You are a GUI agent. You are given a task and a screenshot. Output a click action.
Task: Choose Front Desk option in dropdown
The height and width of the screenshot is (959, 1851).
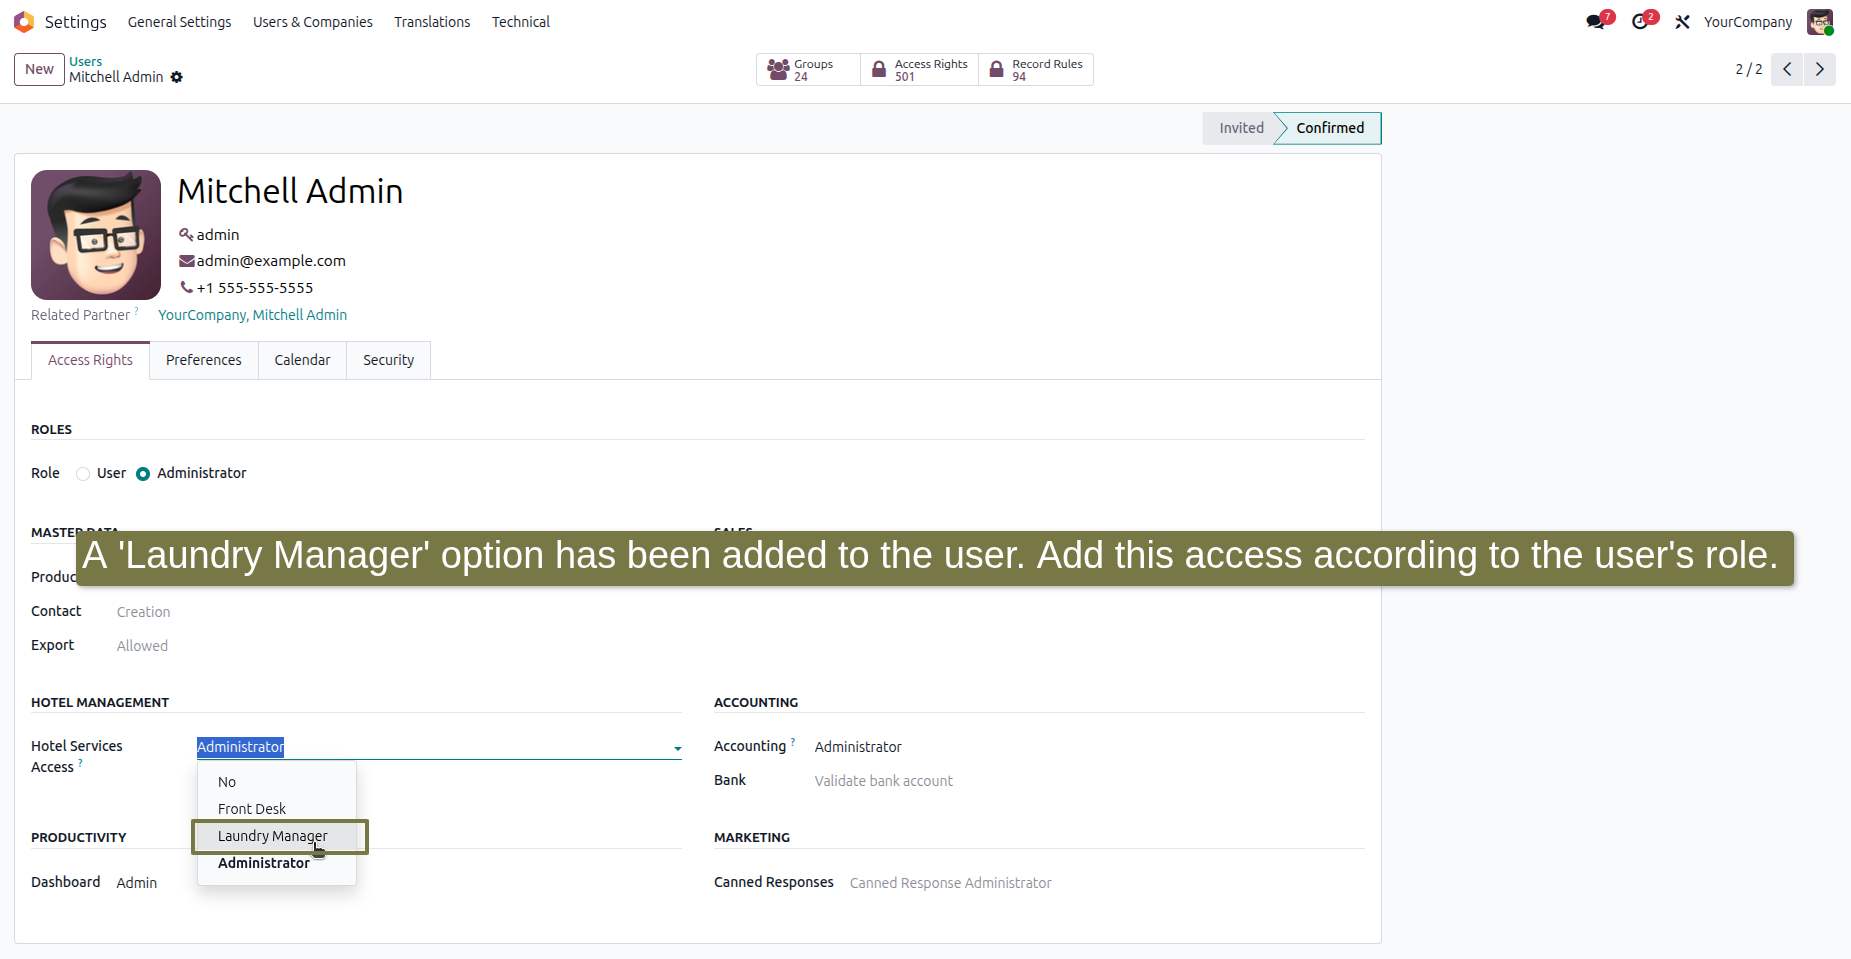[277, 809]
